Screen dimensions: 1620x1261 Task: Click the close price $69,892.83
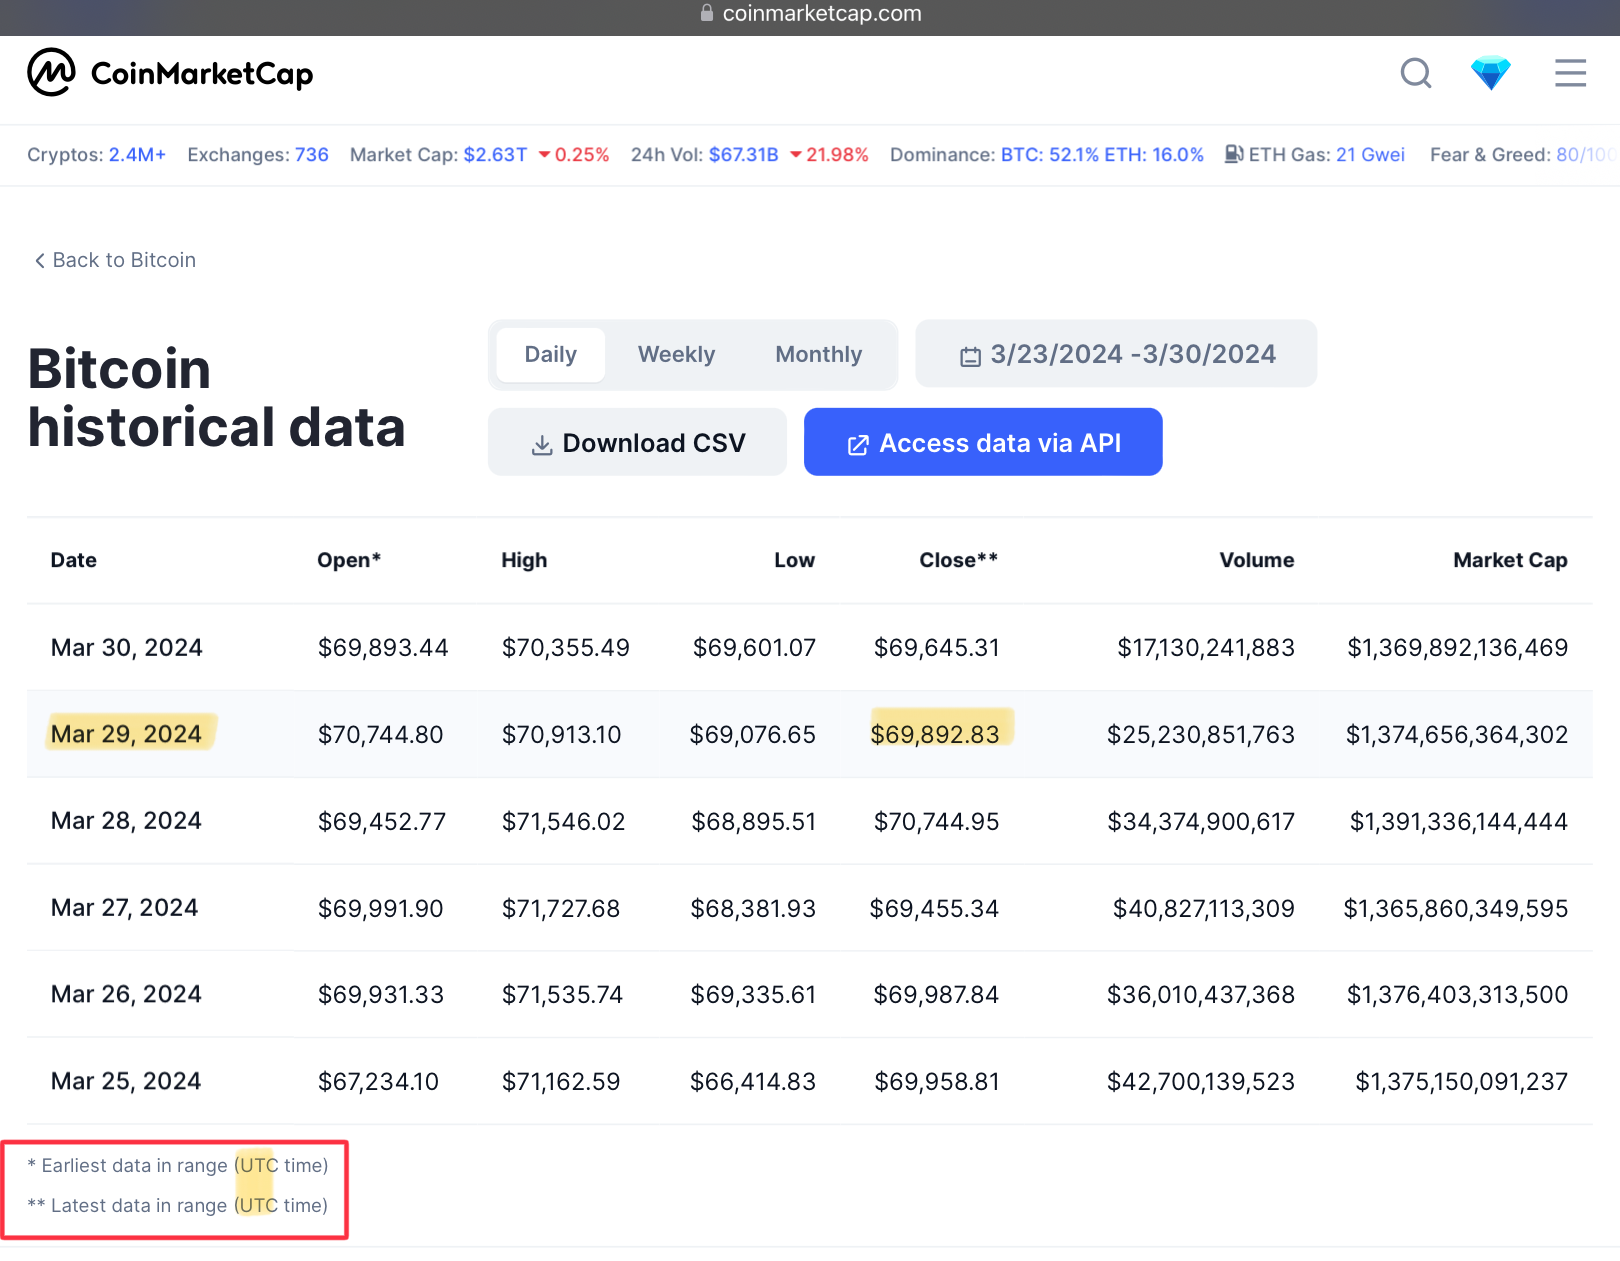tap(935, 734)
